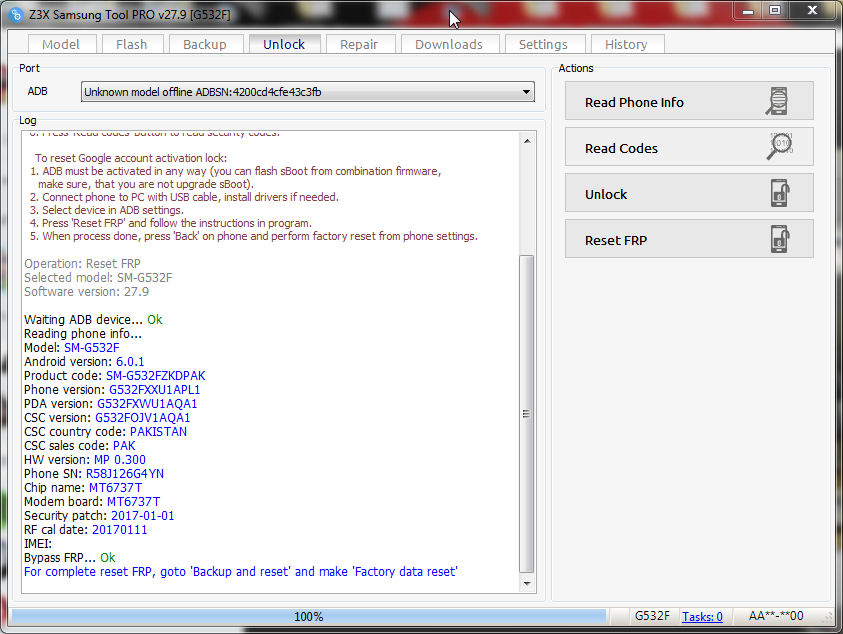The width and height of the screenshot is (843, 634).
Task: Click the Reset FRP button label
Action: pyautogui.click(x=616, y=240)
